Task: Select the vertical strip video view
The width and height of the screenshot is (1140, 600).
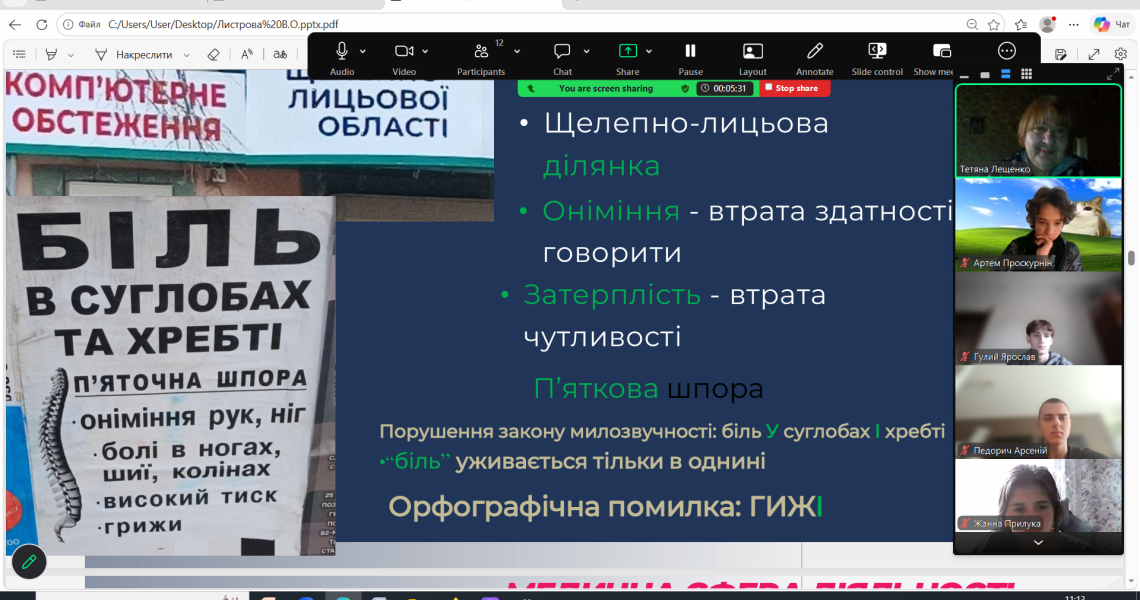Action: tap(1005, 74)
